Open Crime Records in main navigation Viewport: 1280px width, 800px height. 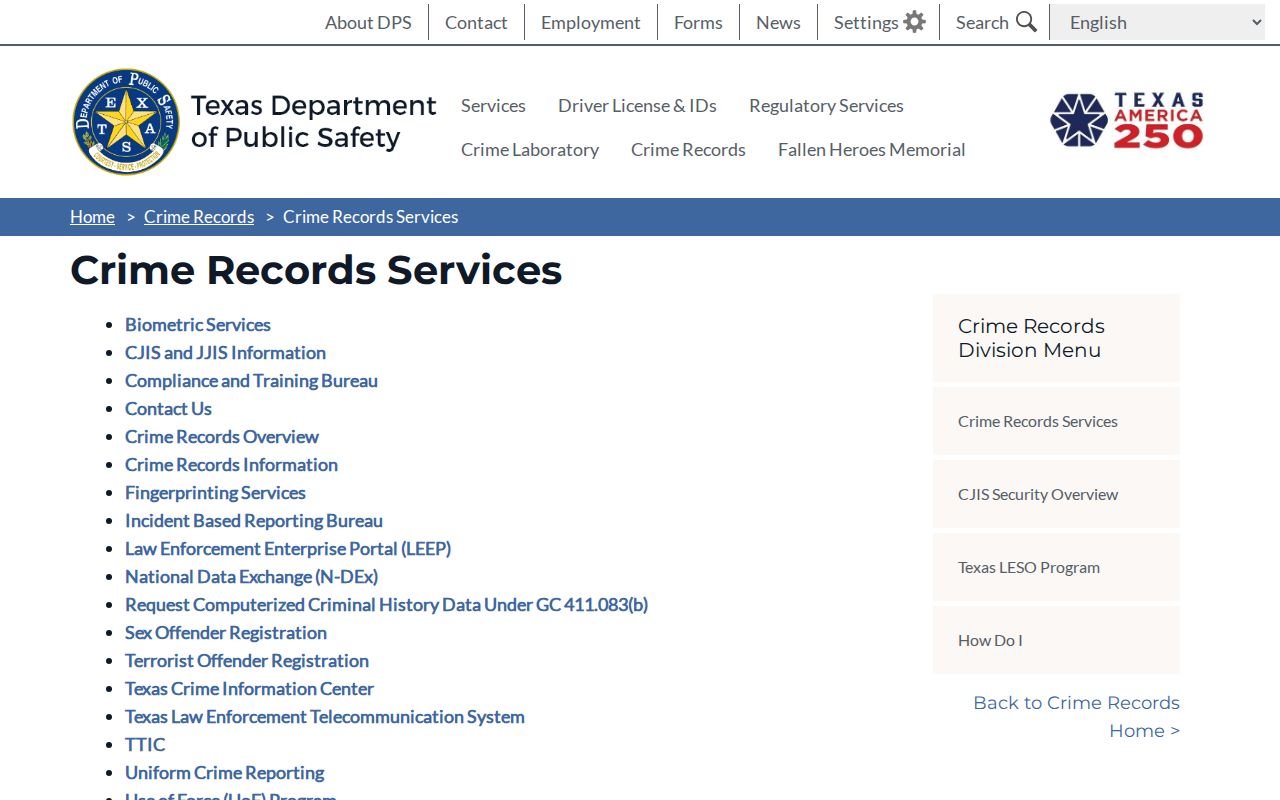point(688,149)
